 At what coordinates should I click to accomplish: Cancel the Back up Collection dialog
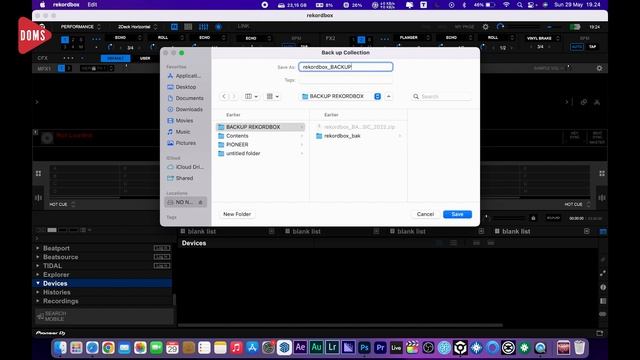(425, 214)
